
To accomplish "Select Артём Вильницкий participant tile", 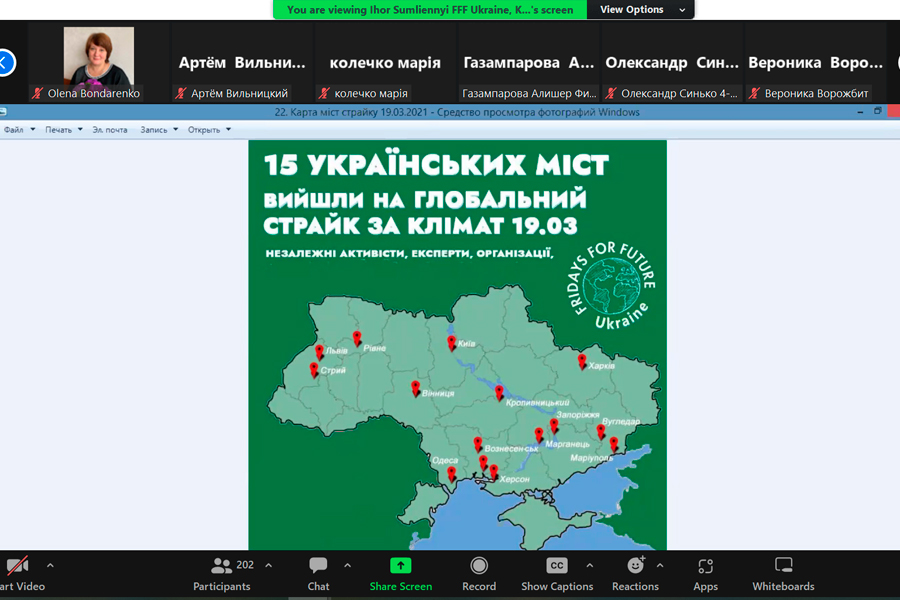I will pyautogui.click(x=242, y=63).
